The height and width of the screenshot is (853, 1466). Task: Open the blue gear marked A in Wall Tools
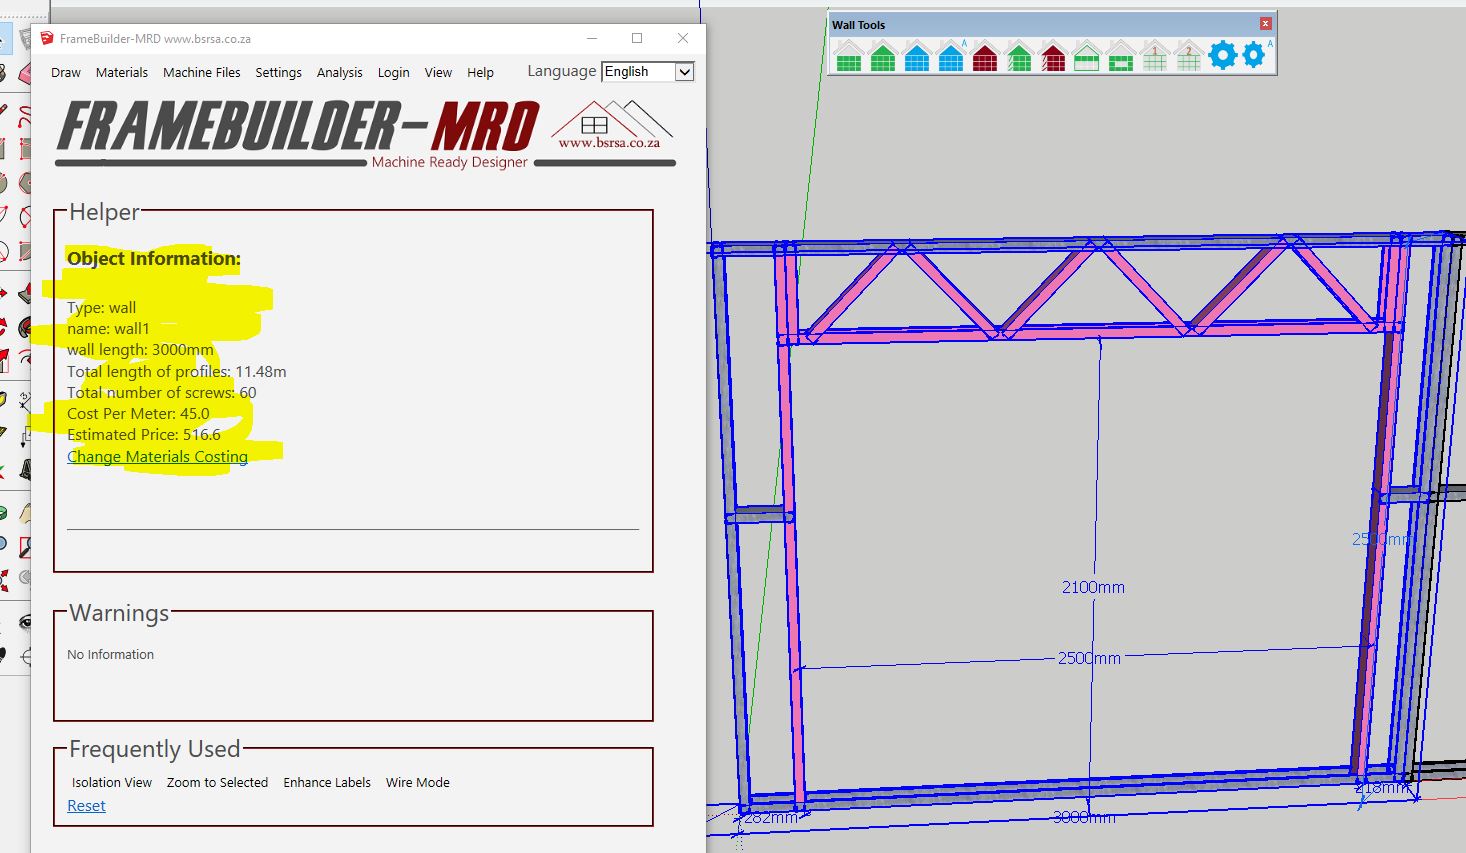pyautogui.click(x=1255, y=55)
